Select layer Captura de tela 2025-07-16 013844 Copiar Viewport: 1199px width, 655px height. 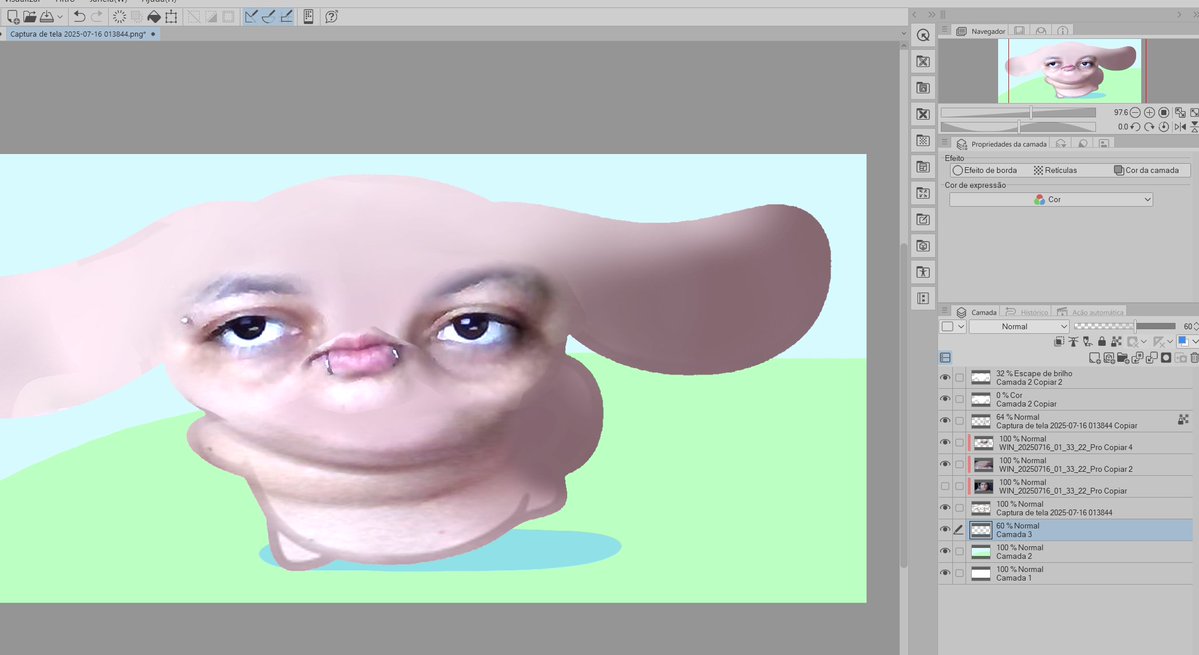[1080, 421]
